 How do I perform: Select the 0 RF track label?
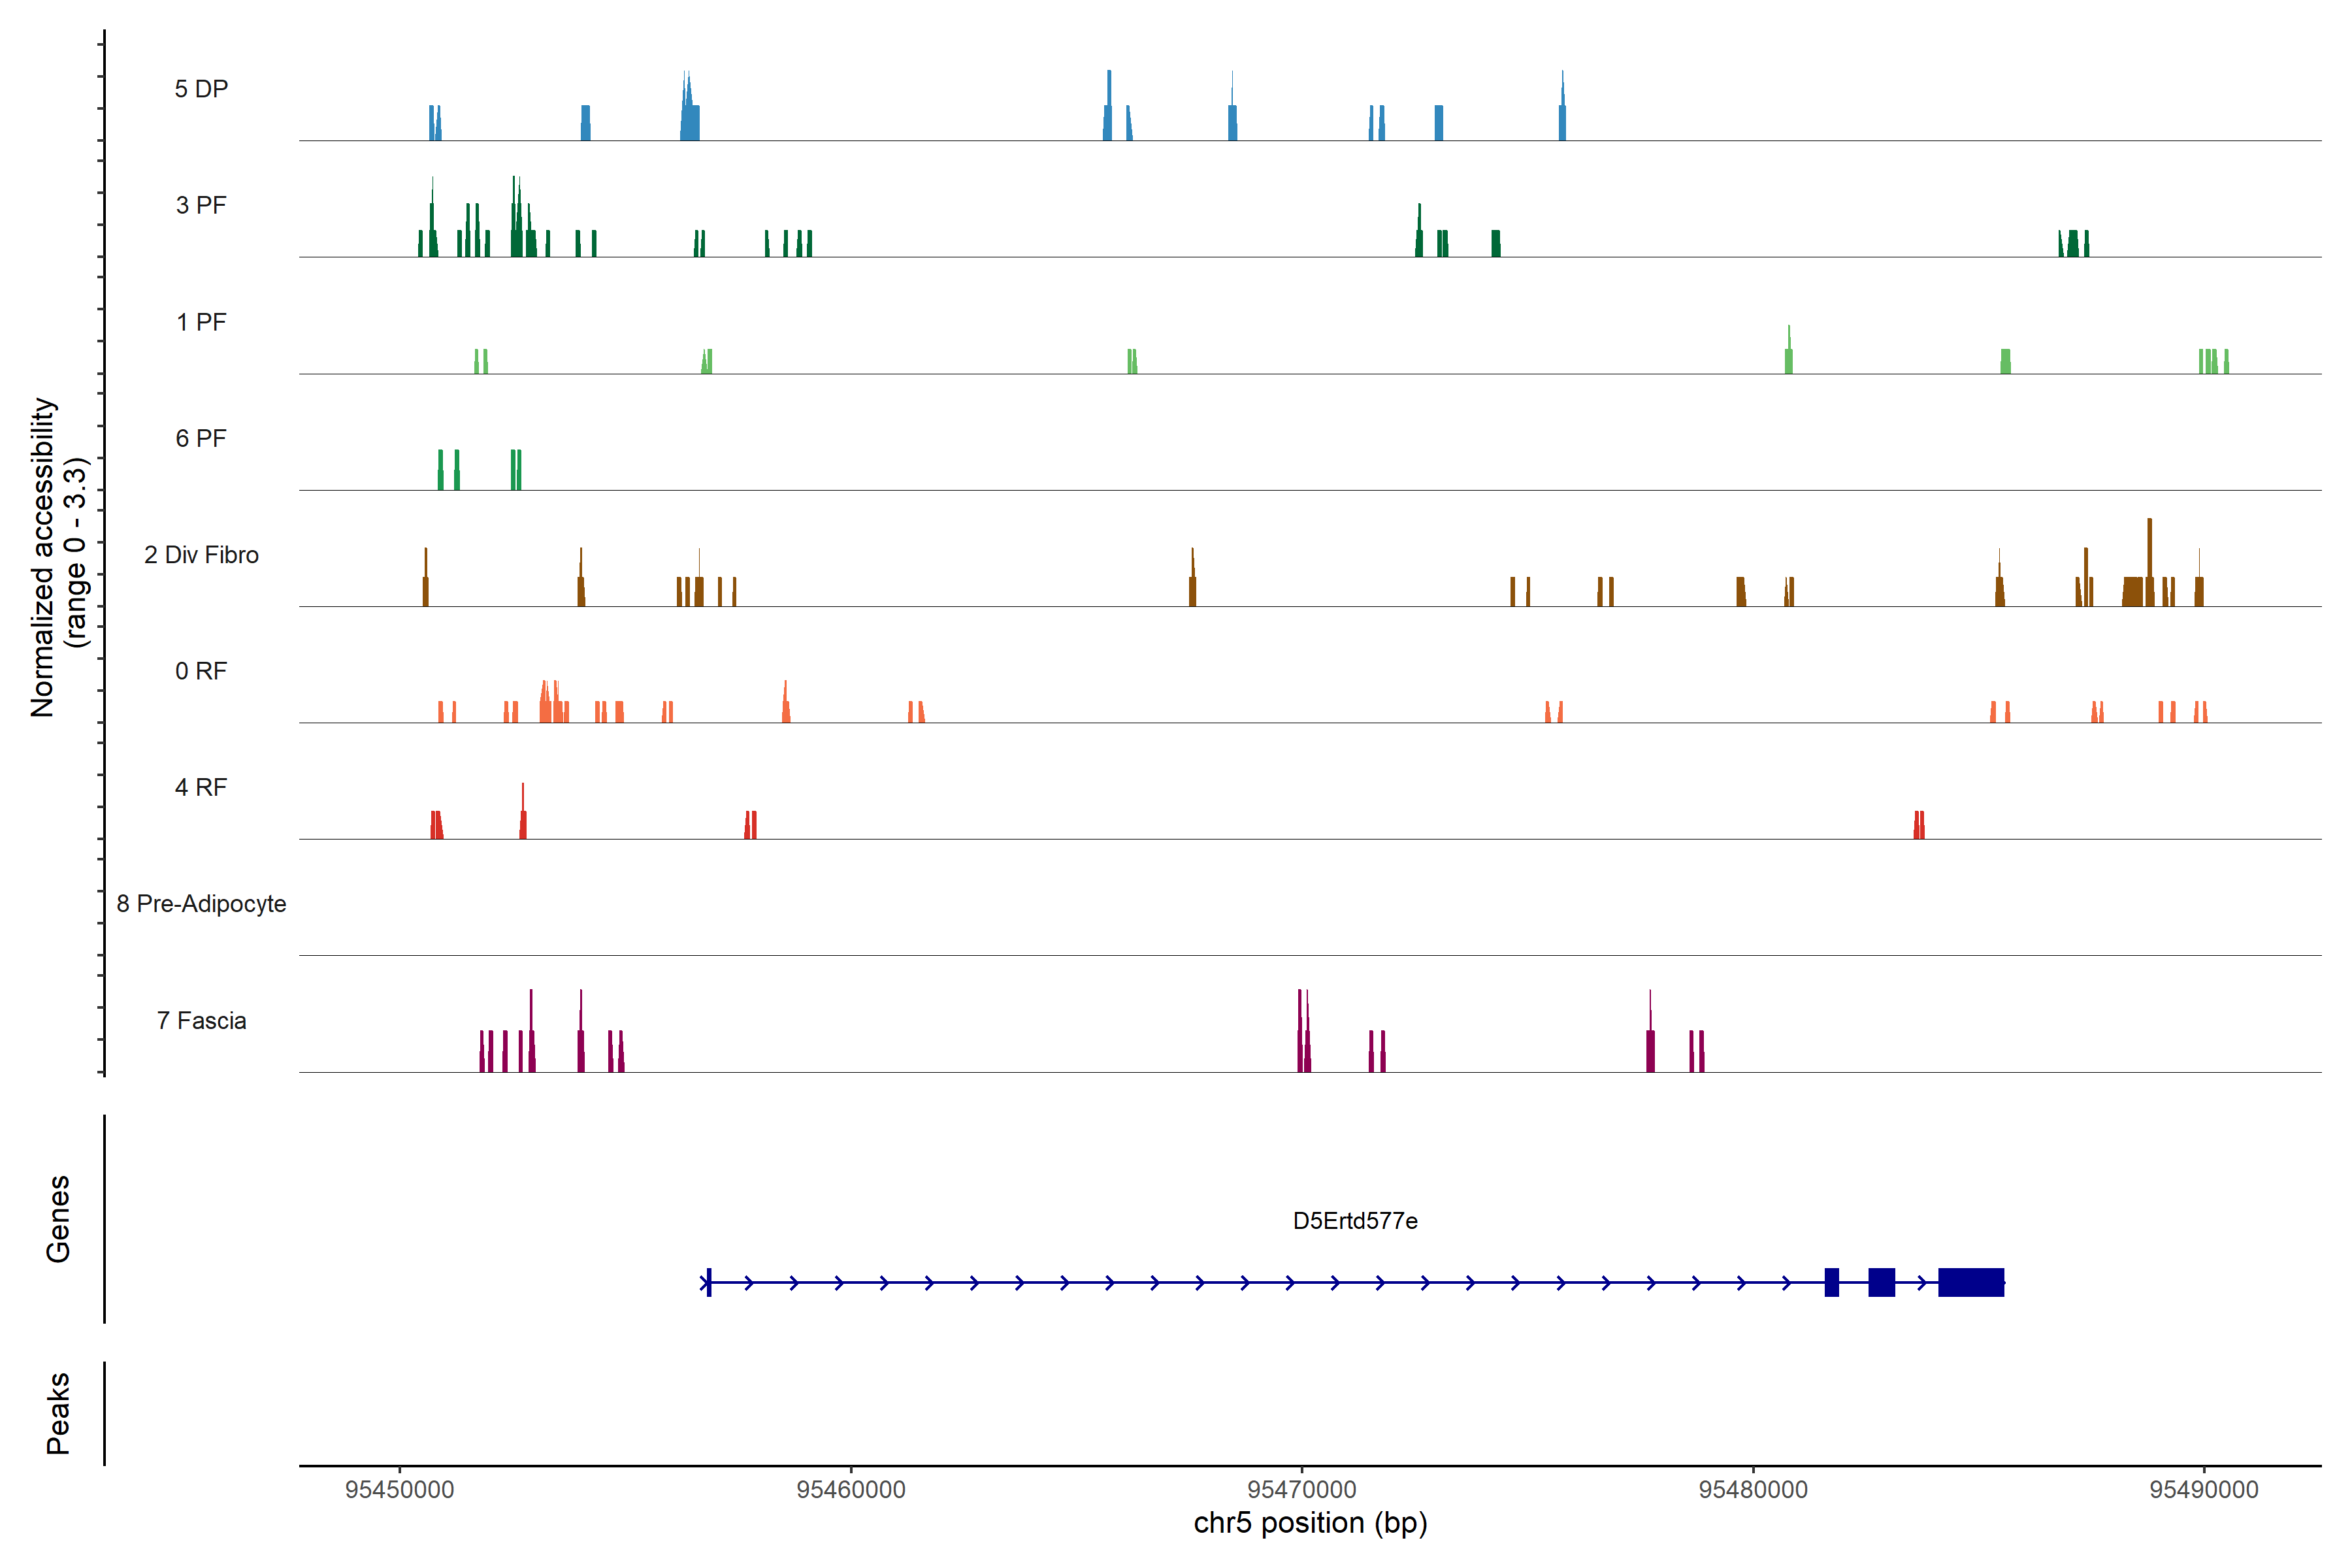point(201,671)
